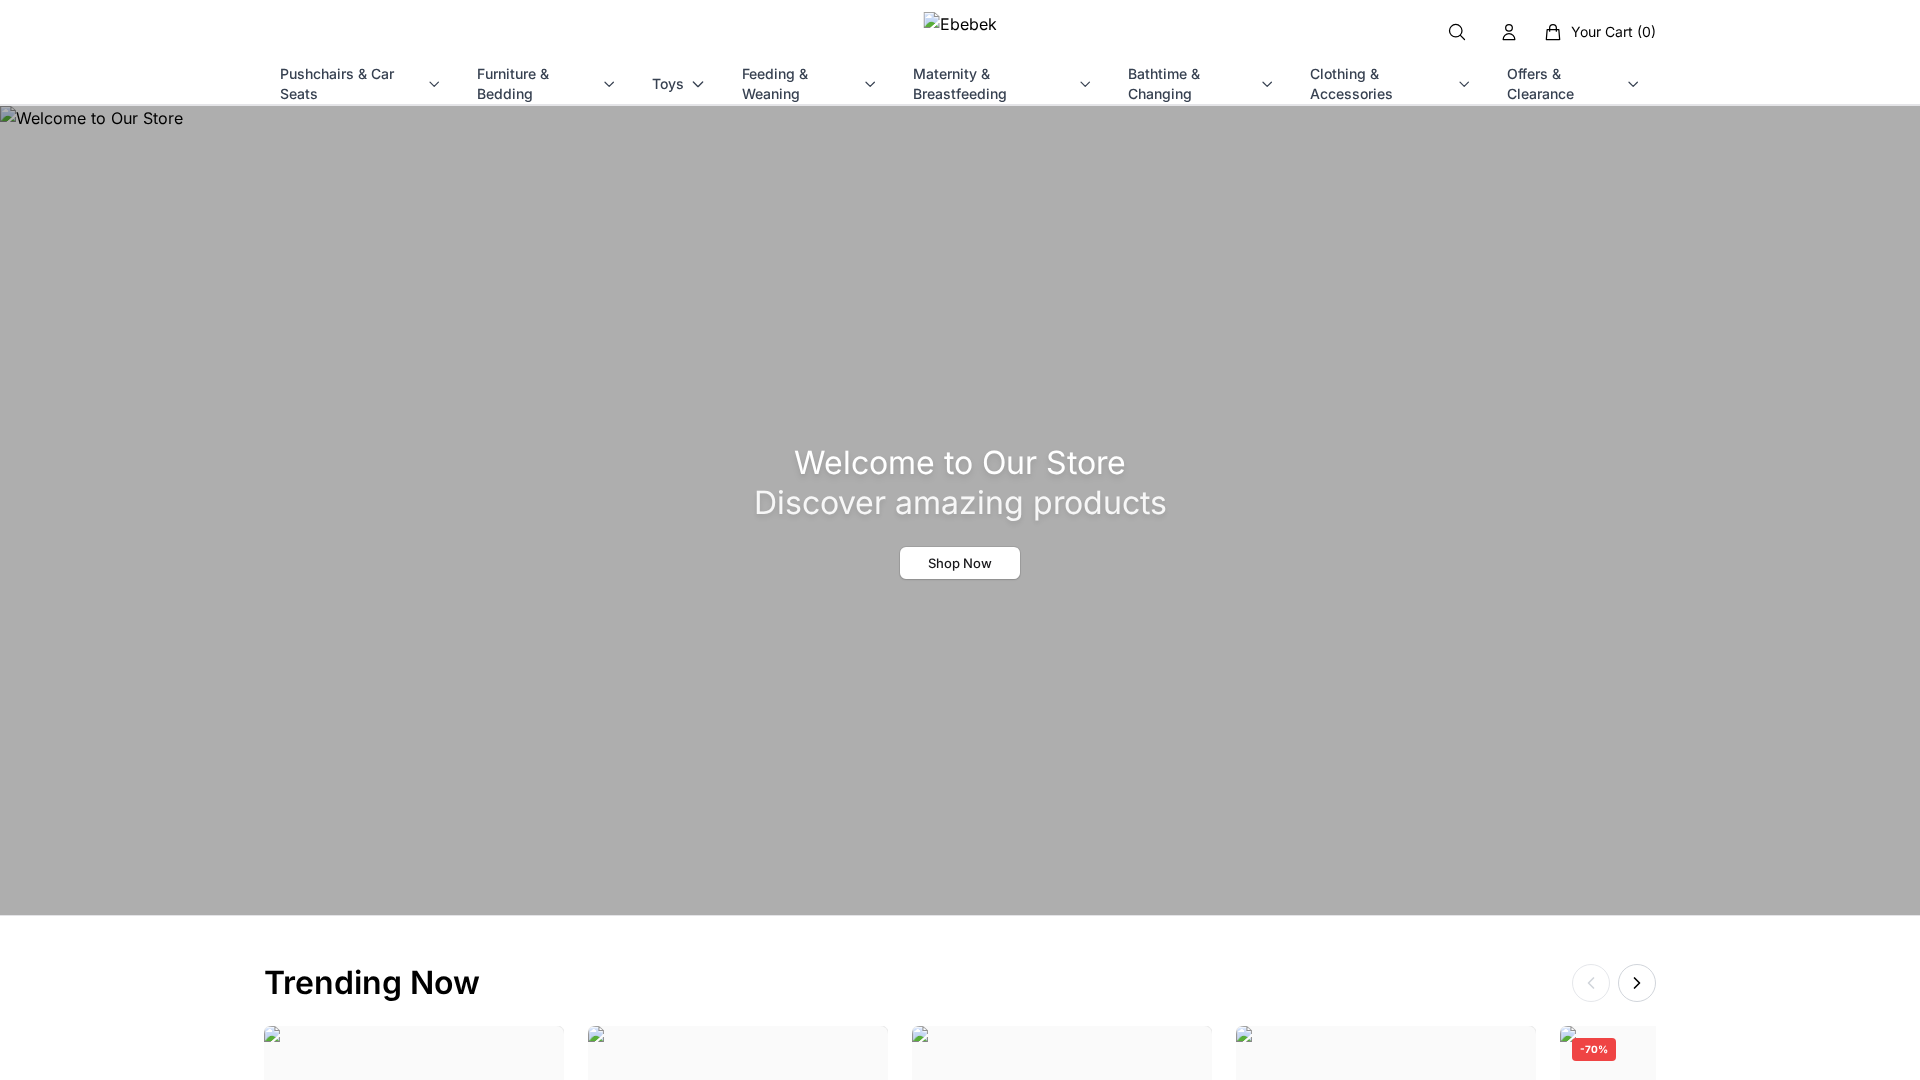The height and width of the screenshot is (1080, 1920).
Task: Go to next Trending Now products
Action: pyautogui.click(x=1637, y=983)
